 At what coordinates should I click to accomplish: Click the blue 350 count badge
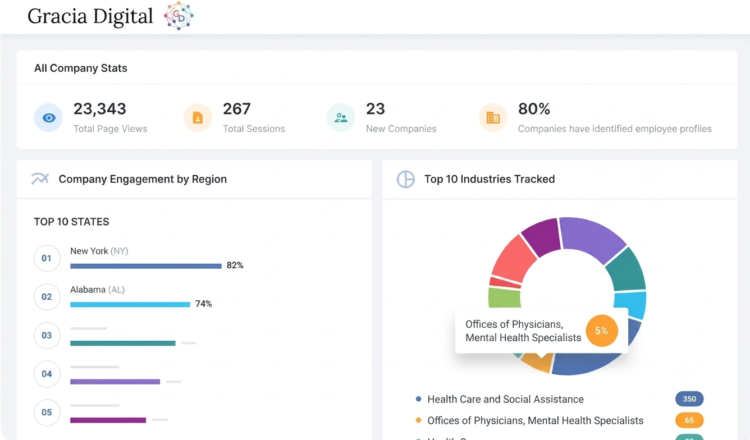[689, 399]
